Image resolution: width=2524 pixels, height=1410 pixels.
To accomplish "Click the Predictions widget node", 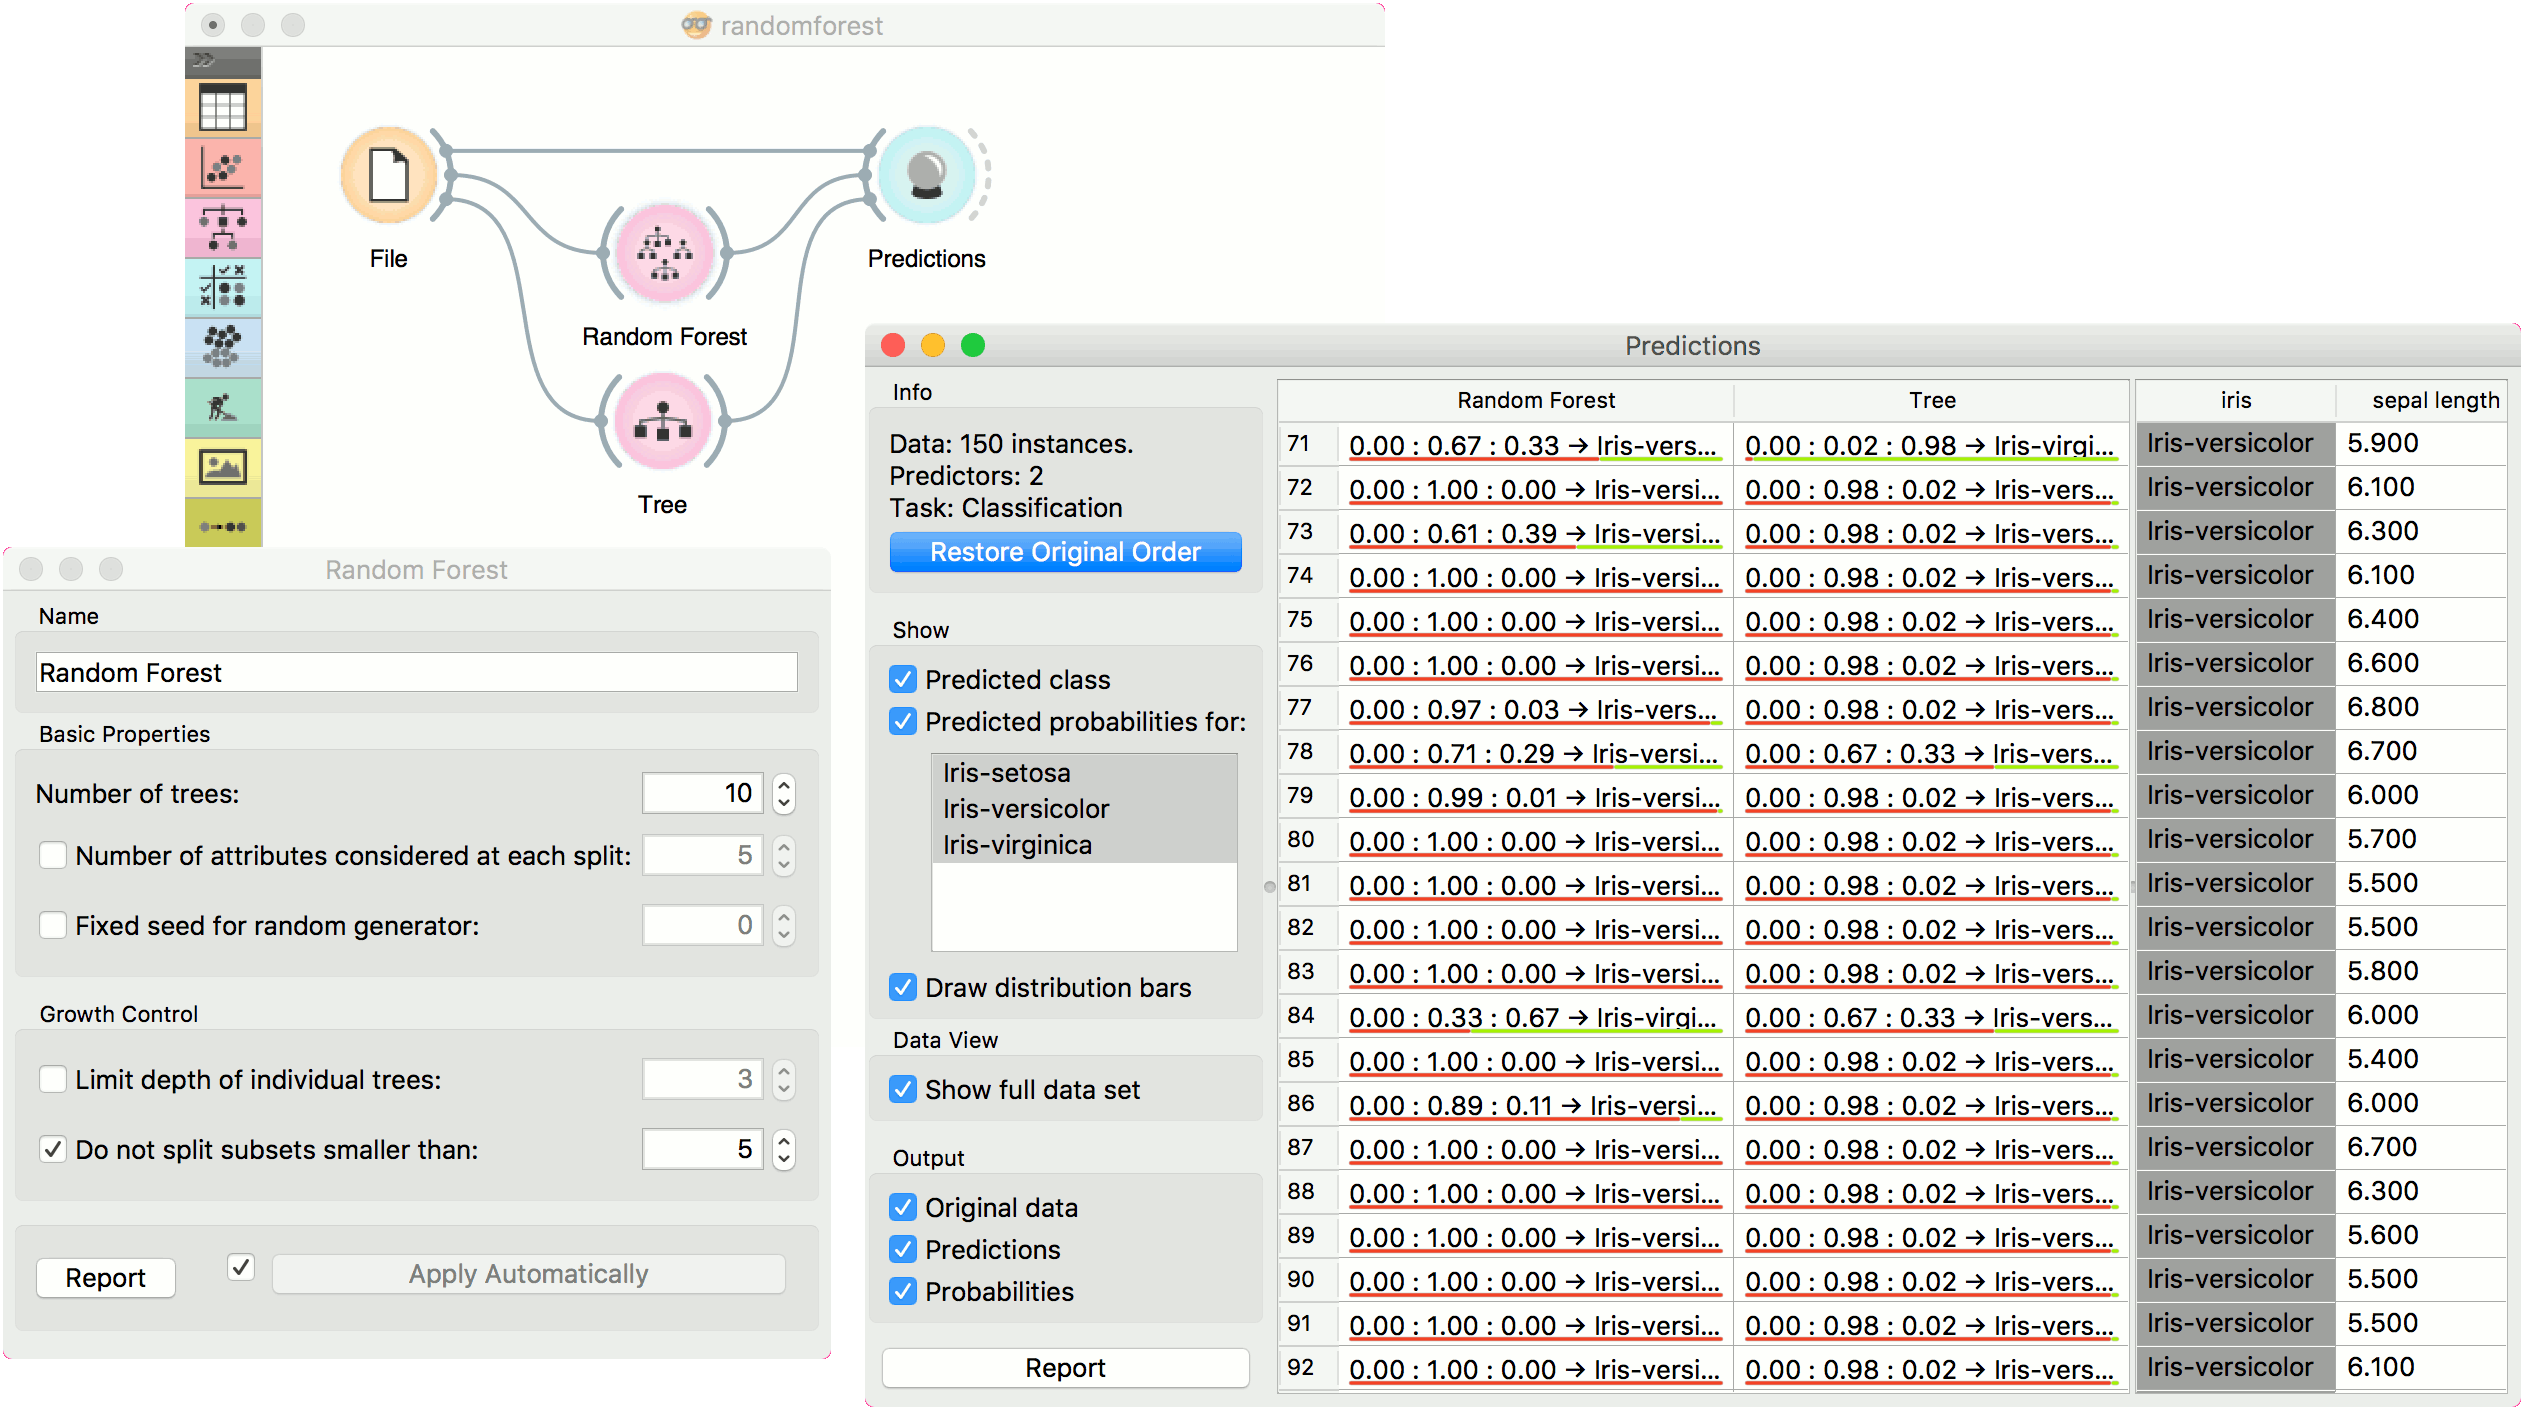I will coord(926,176).
